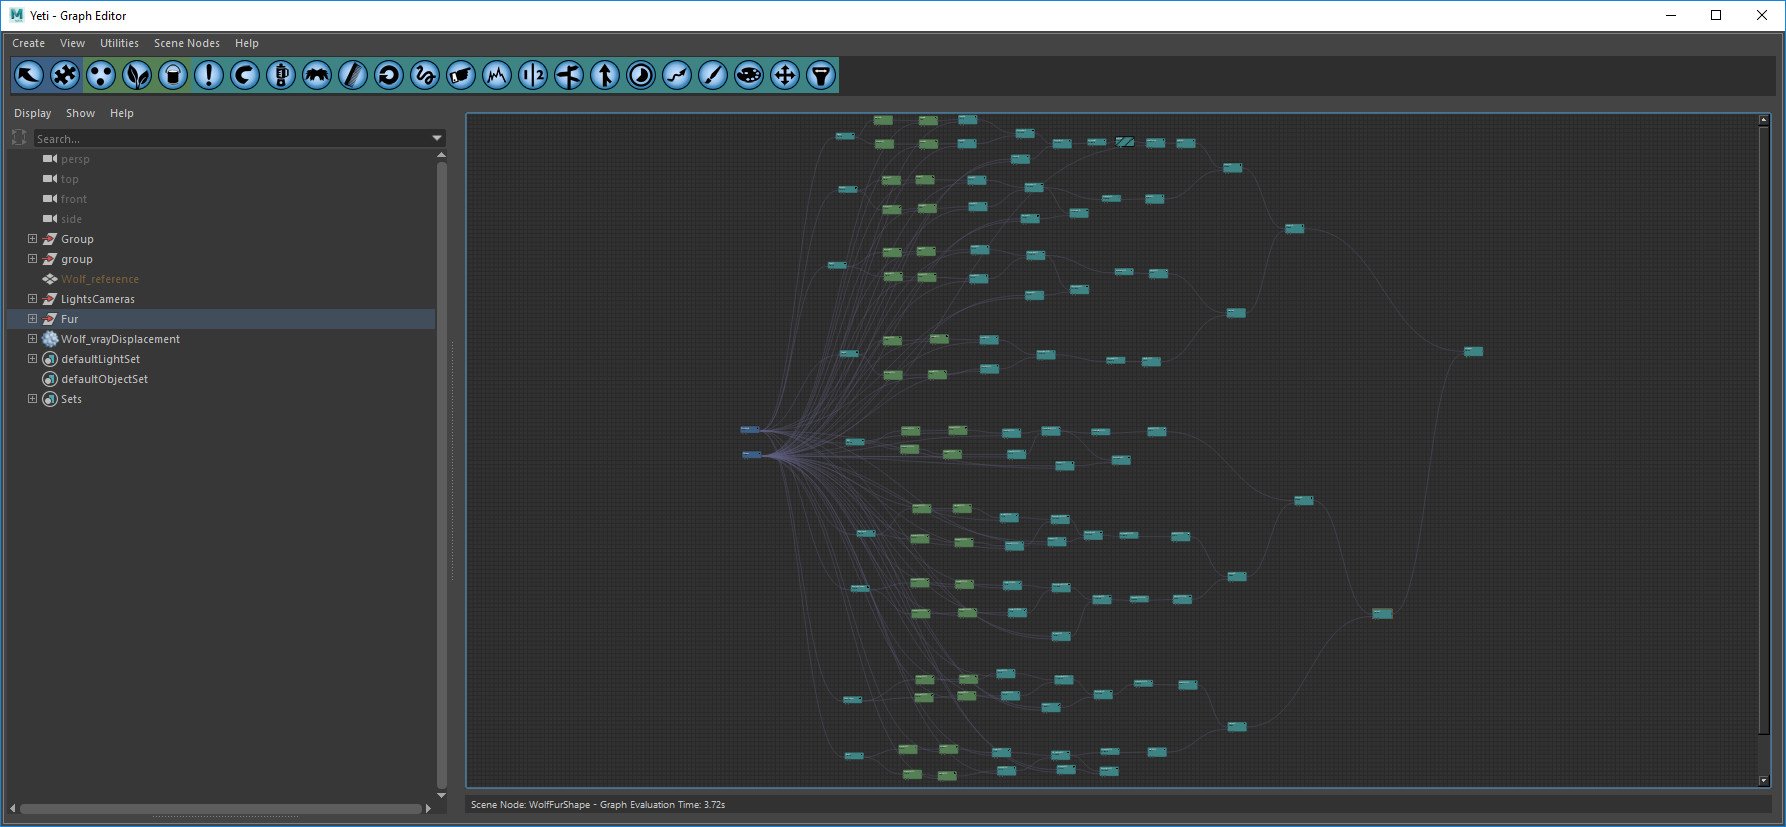1786x827 pixels.
Task: Click the four-way move arrows icon
Action: tap(785, 75)
